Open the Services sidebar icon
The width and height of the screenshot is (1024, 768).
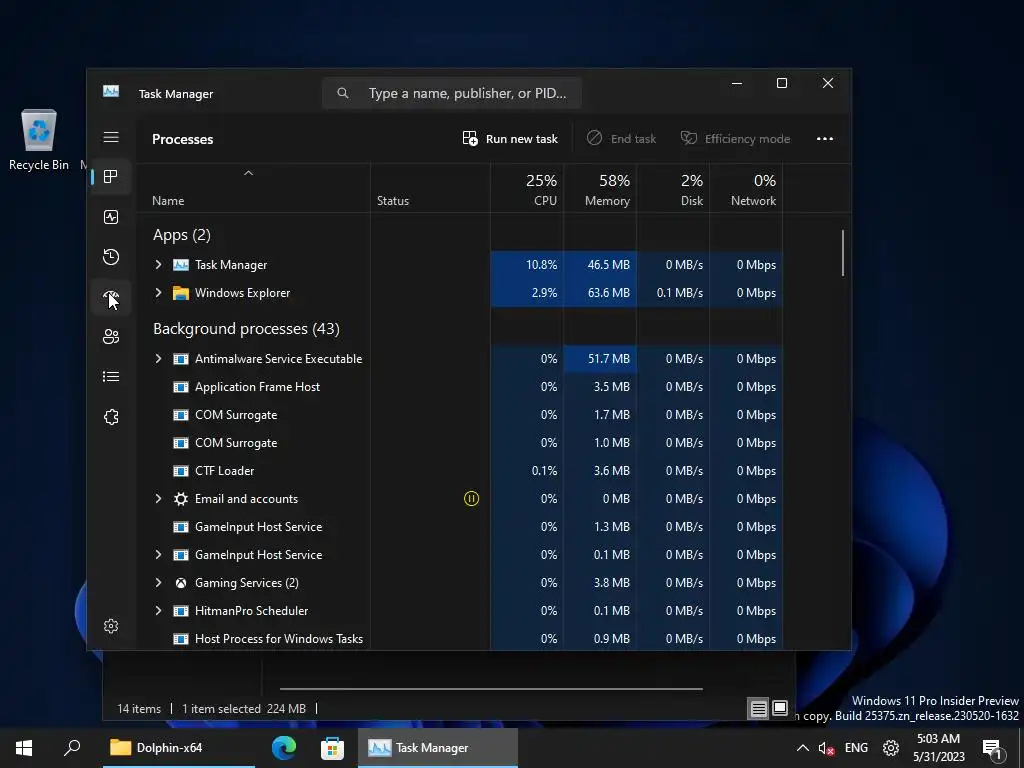click(x=111, y=417)
